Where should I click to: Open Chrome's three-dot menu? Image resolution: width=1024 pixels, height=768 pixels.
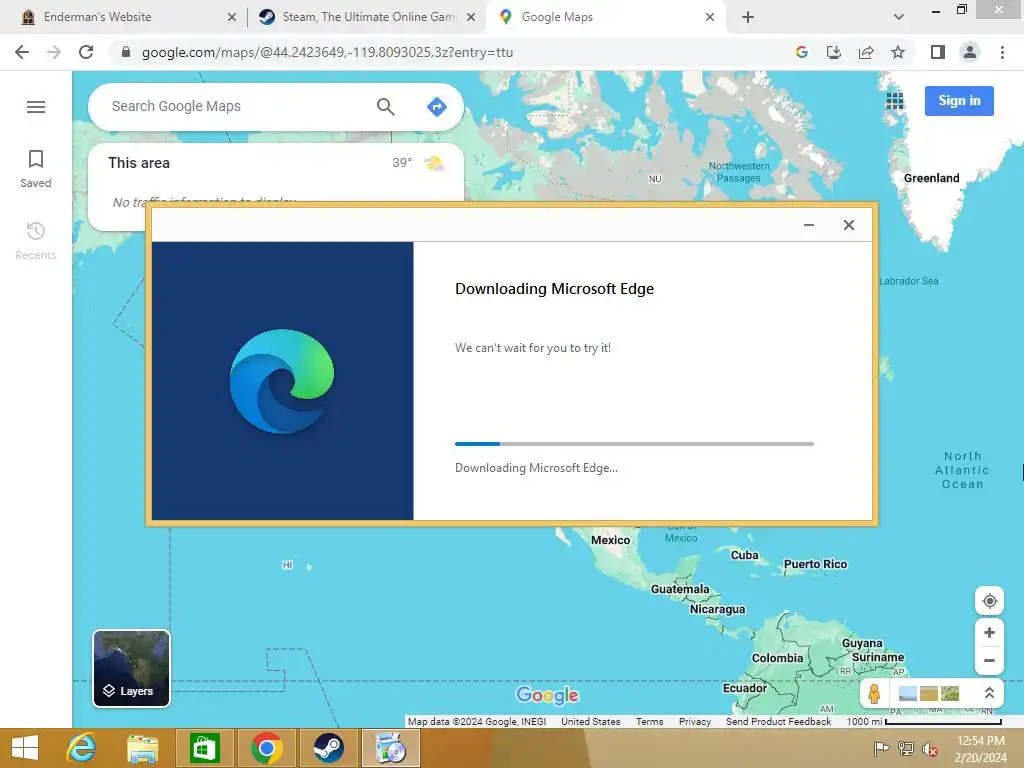pos(1002,52)
